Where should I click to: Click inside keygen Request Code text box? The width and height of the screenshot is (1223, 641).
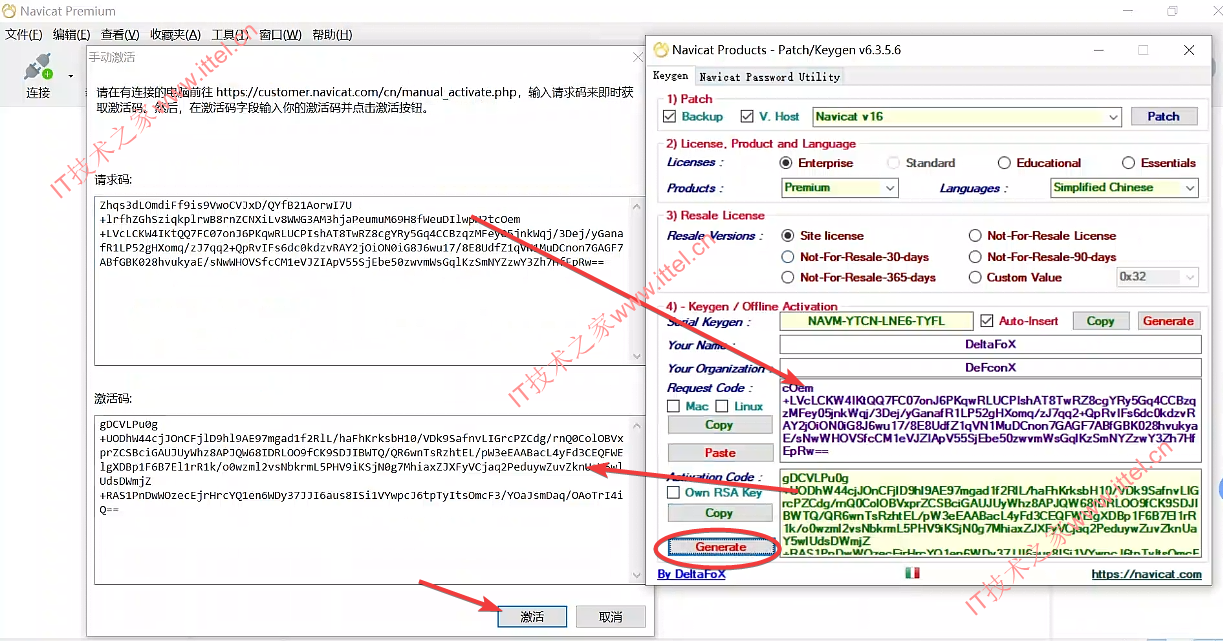tap(990, 421)
